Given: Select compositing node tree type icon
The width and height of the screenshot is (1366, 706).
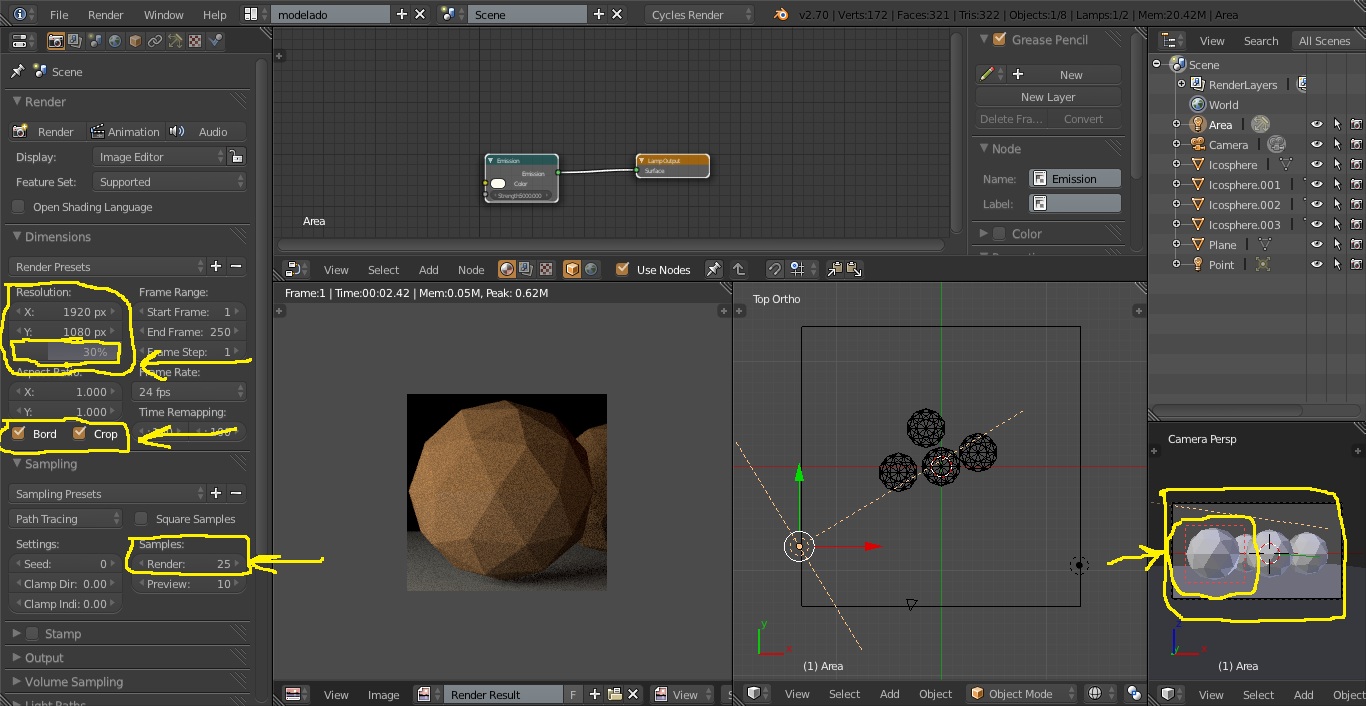Looking at the screenshot, I should click(x=527, y=269).
